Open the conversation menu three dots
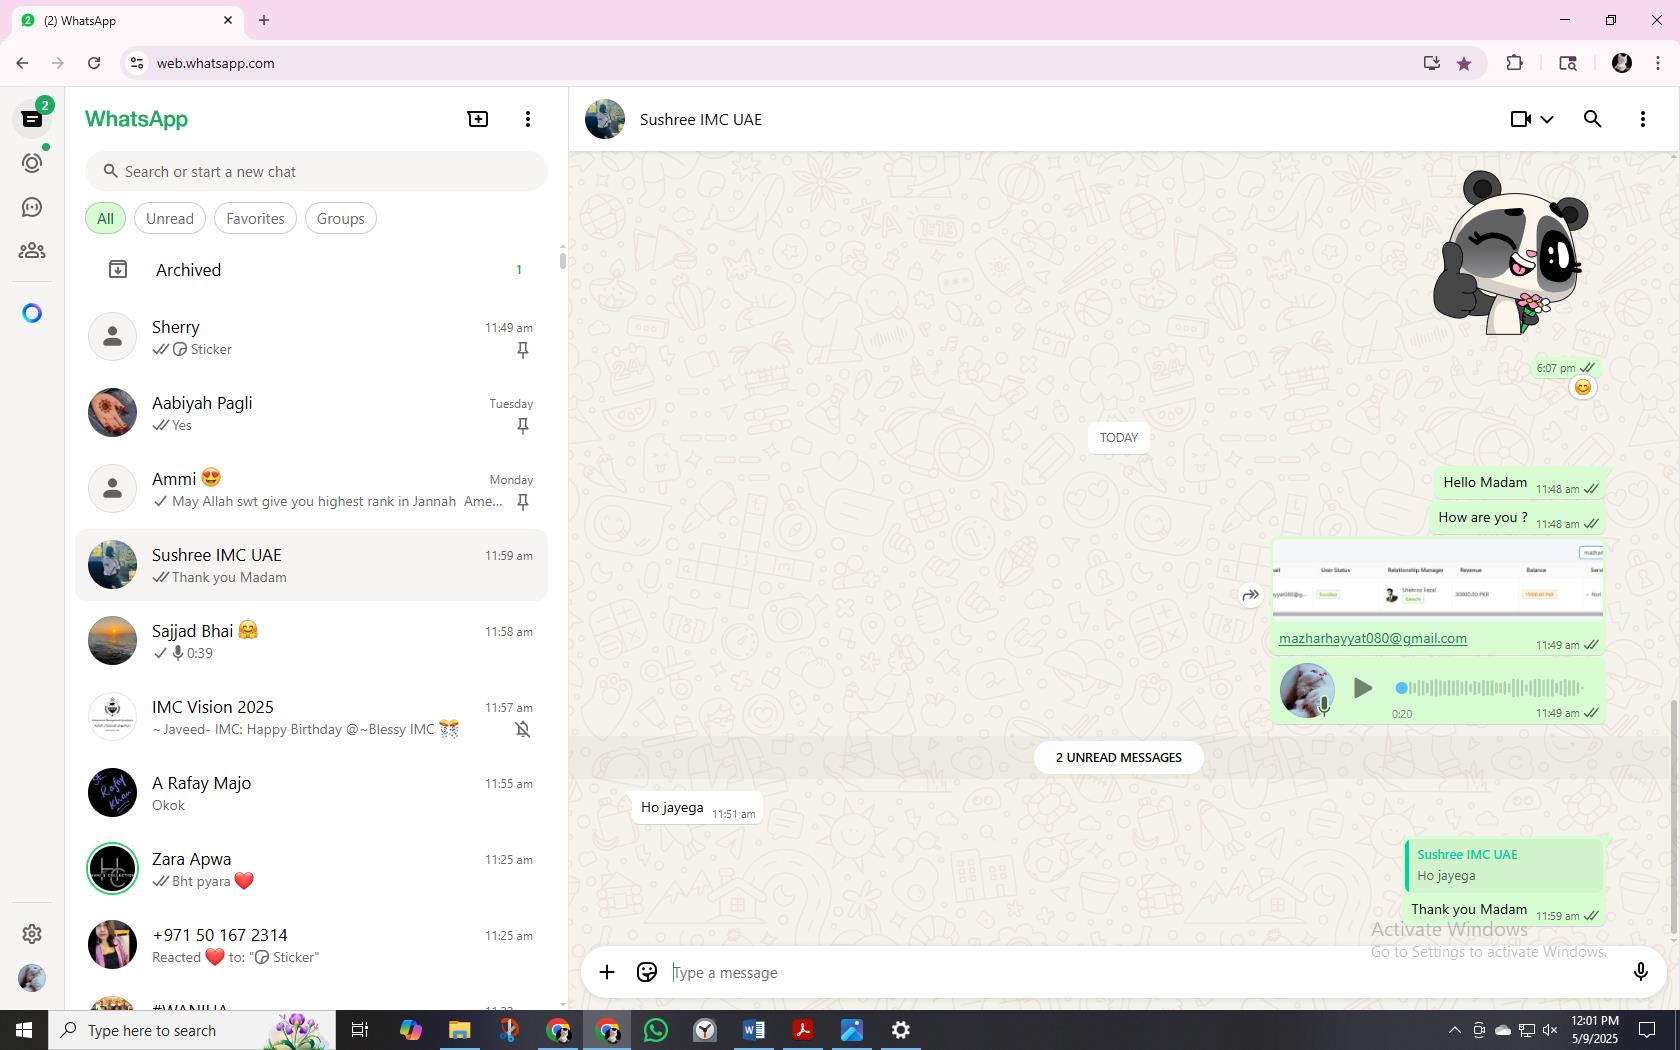Image resolution: width=1680 pixels, height=1050 pixels. 1643,119
